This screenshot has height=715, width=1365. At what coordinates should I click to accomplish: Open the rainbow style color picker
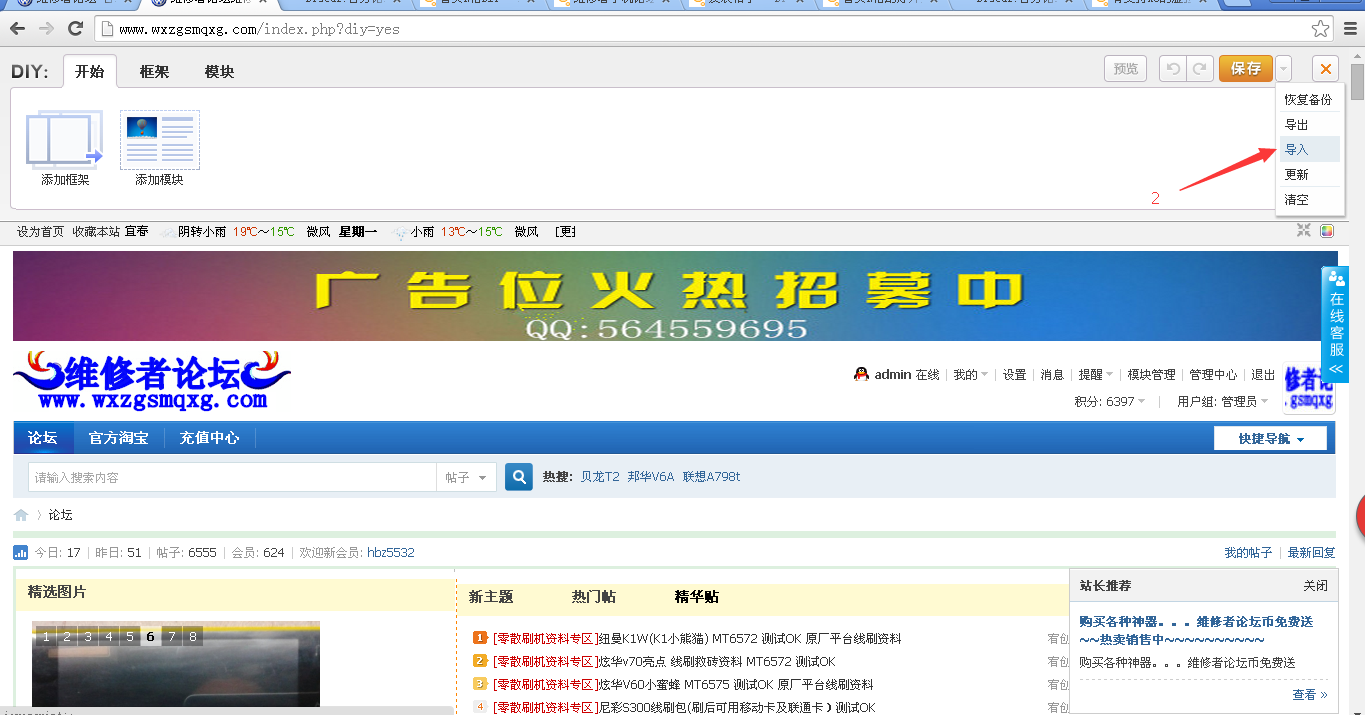pos(1327,231)
